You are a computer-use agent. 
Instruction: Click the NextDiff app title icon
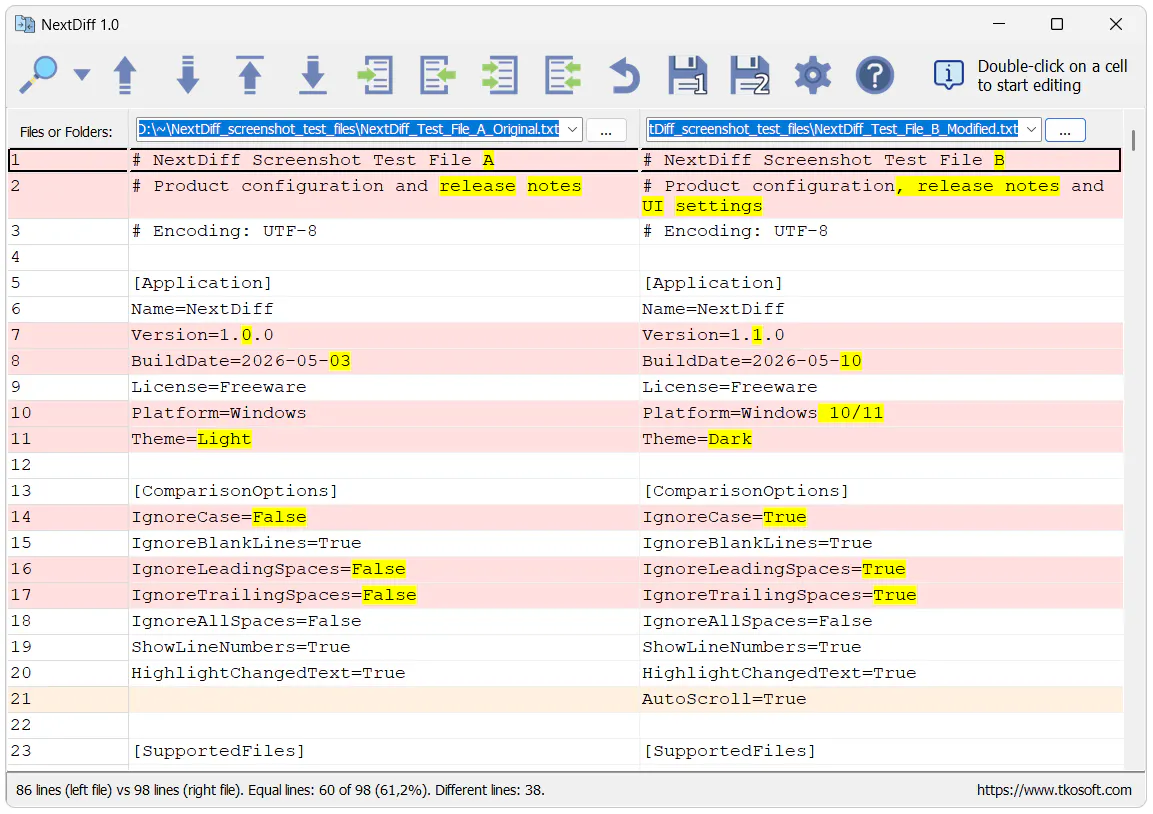(x=25, y=24)
